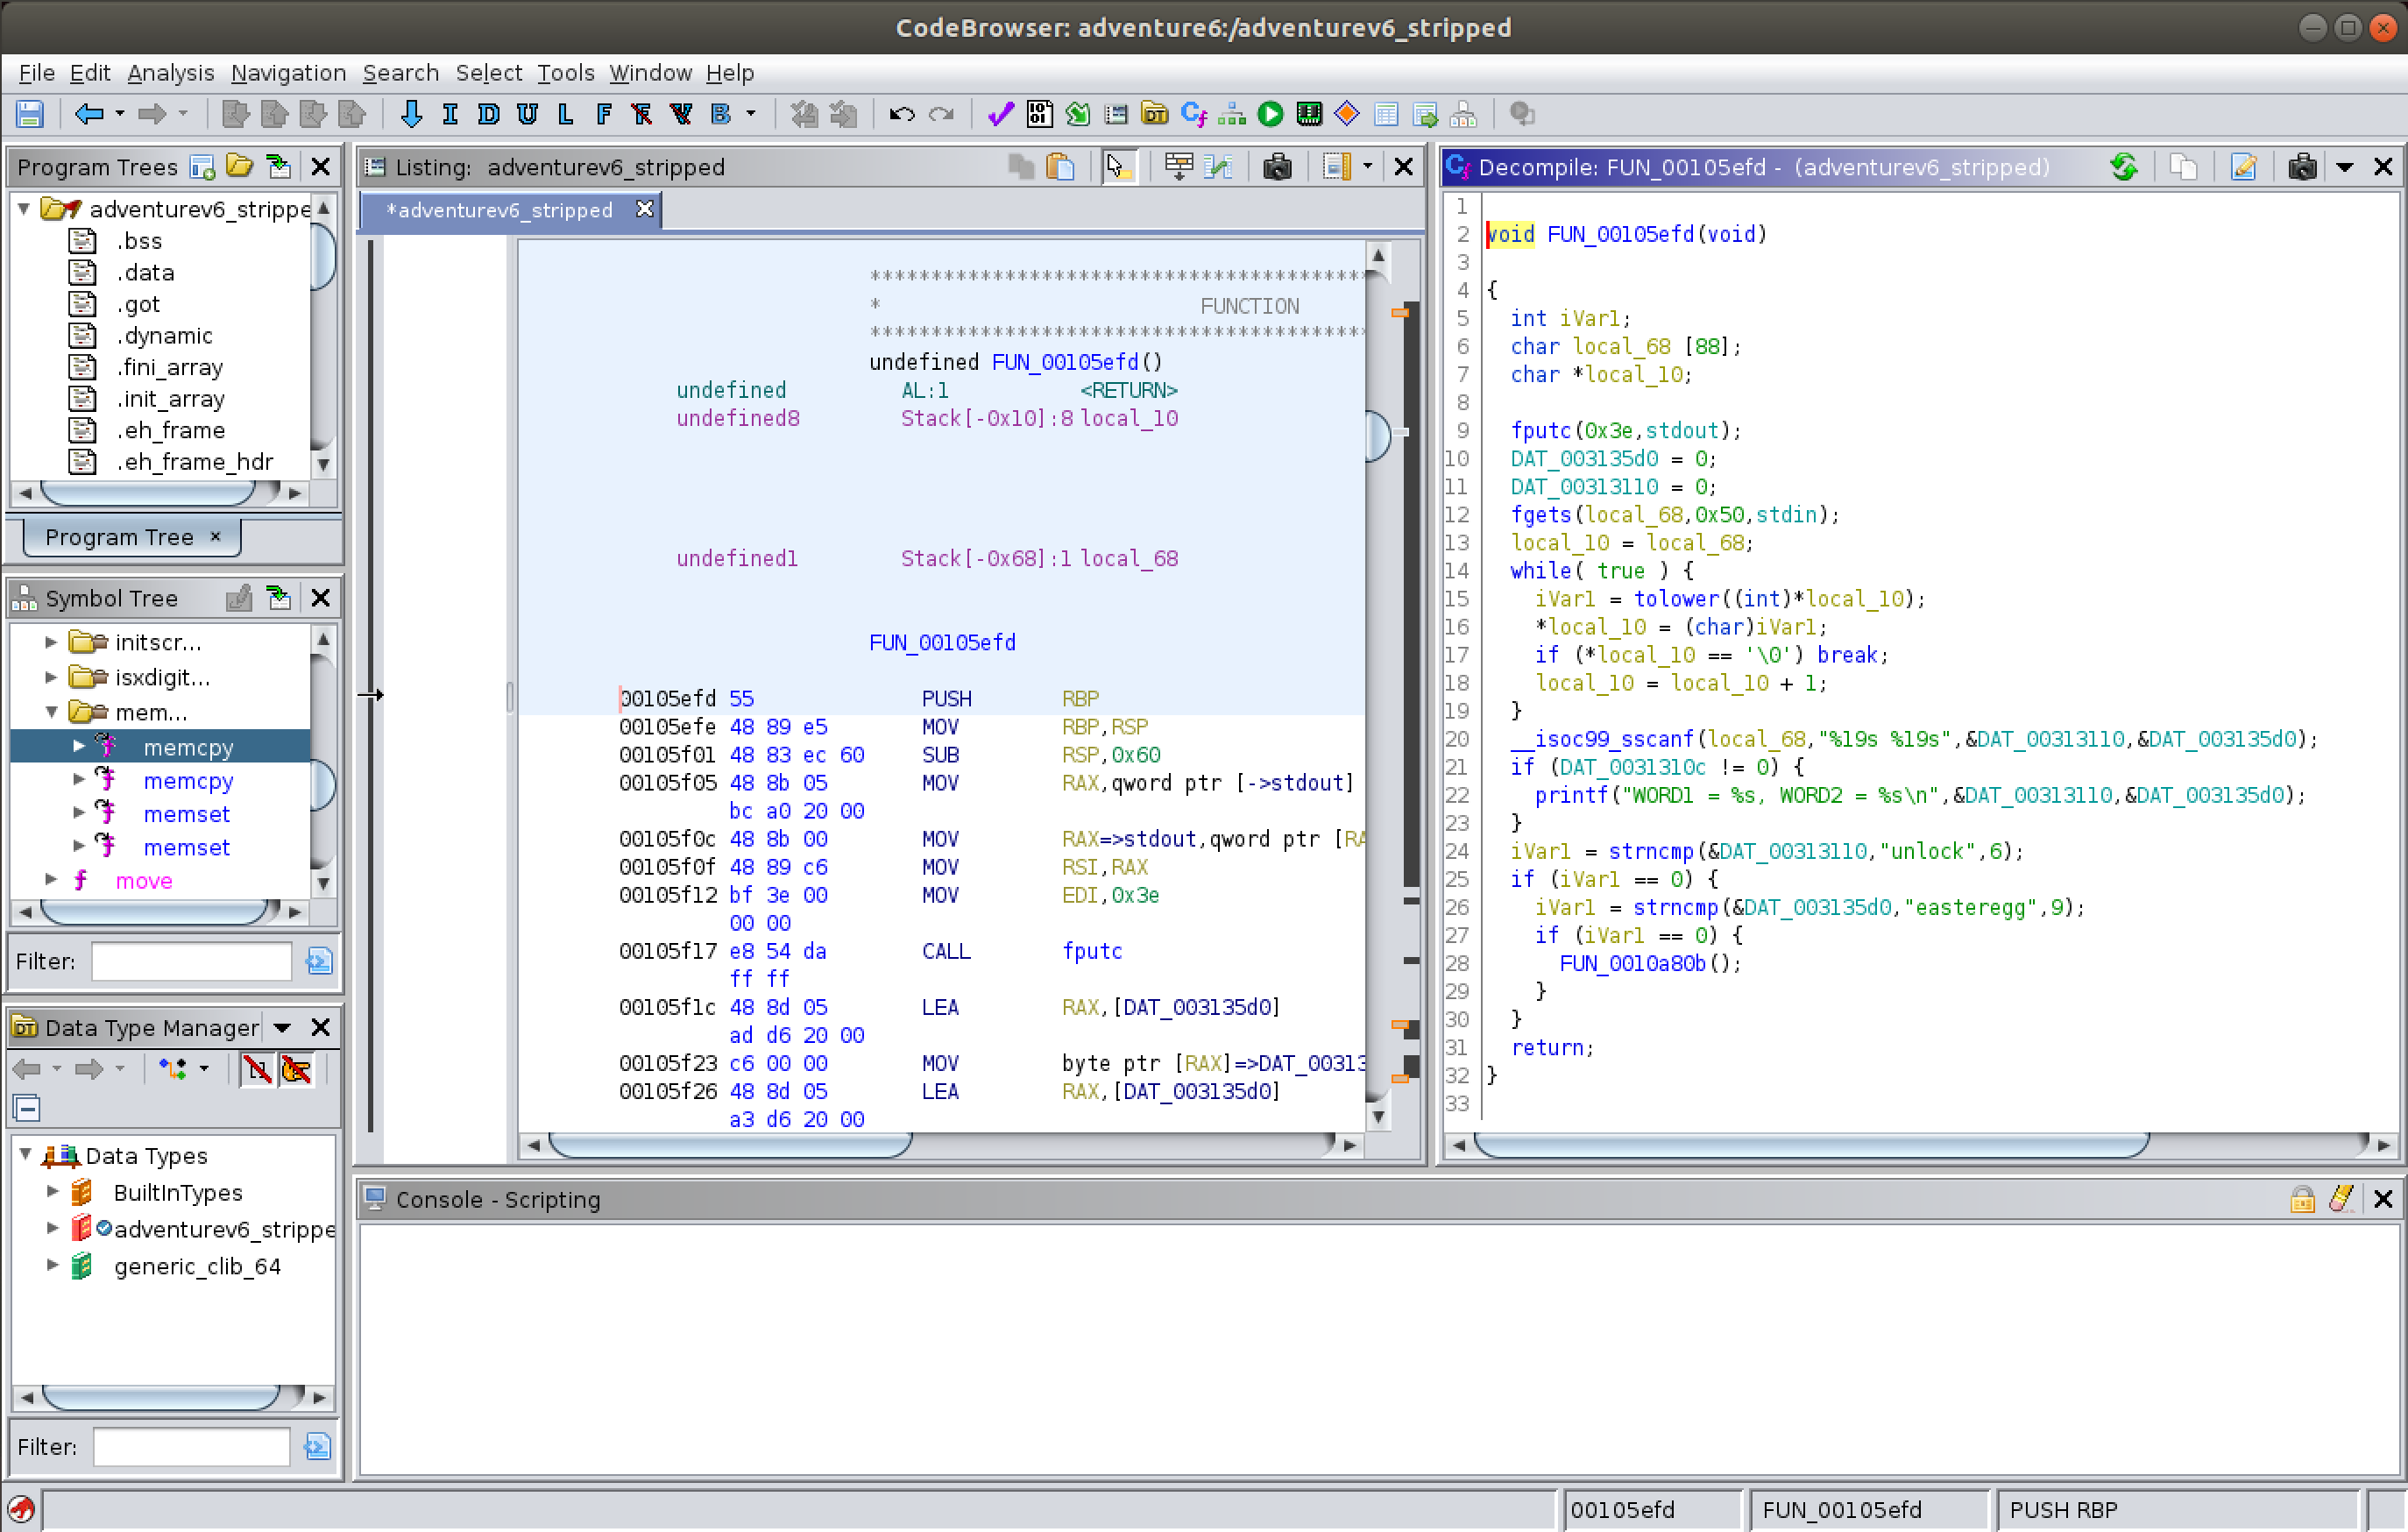
Task: Click the Display Memory Map chip icon
Action: [1309, 114]
